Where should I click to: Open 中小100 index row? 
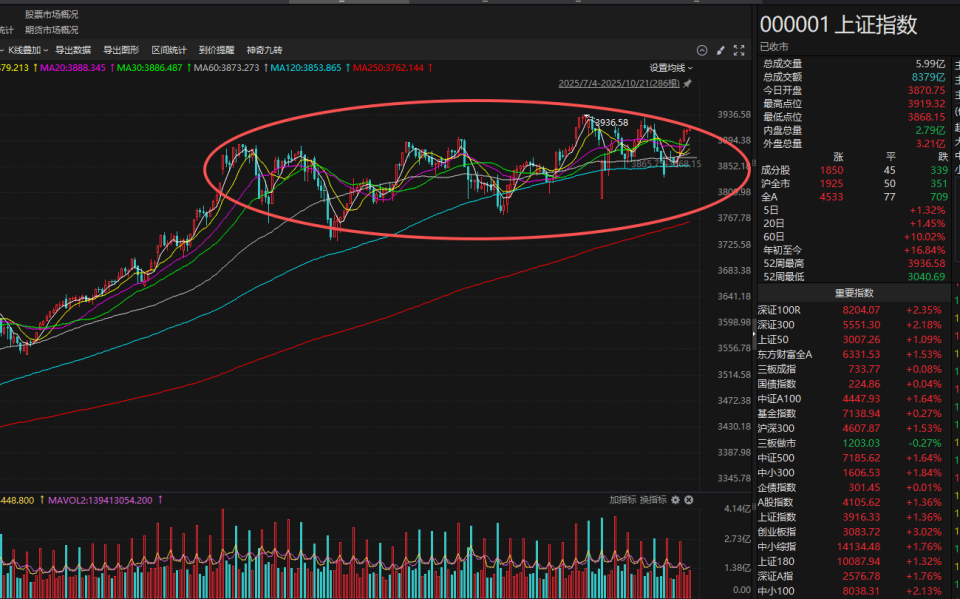[x=853, y=591]
